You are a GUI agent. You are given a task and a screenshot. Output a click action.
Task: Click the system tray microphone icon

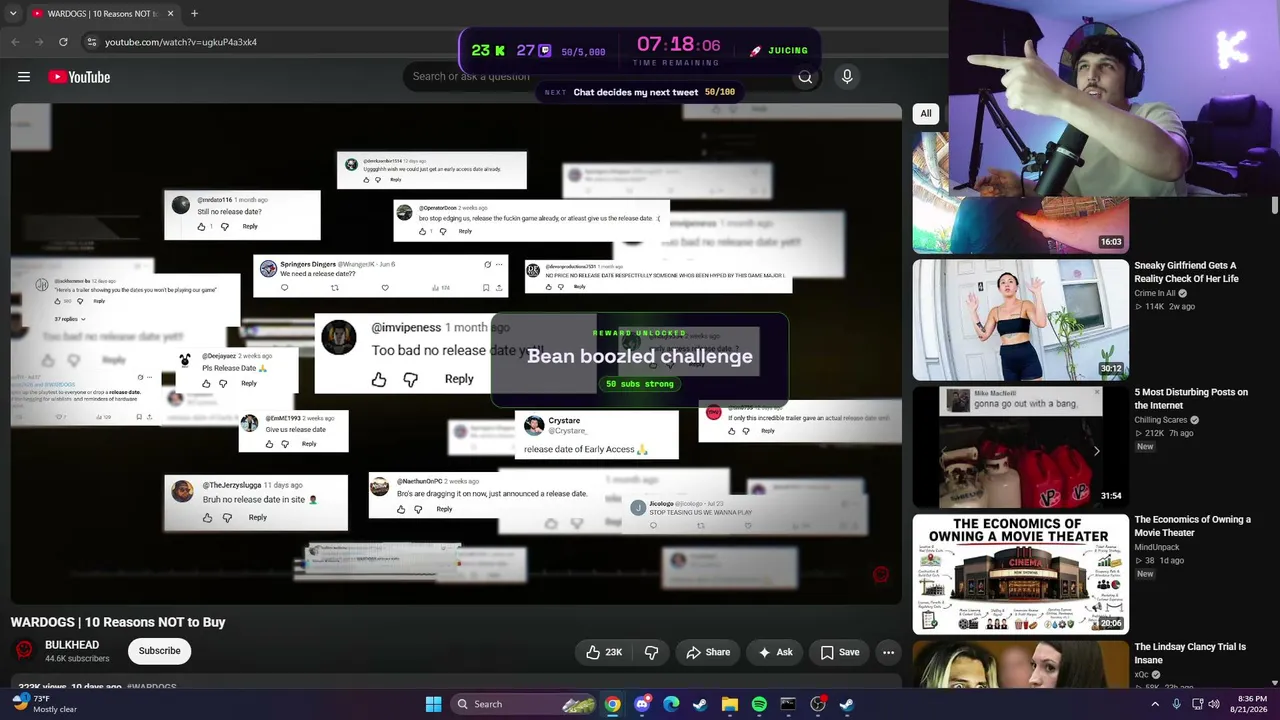(x=1177, y=704)
